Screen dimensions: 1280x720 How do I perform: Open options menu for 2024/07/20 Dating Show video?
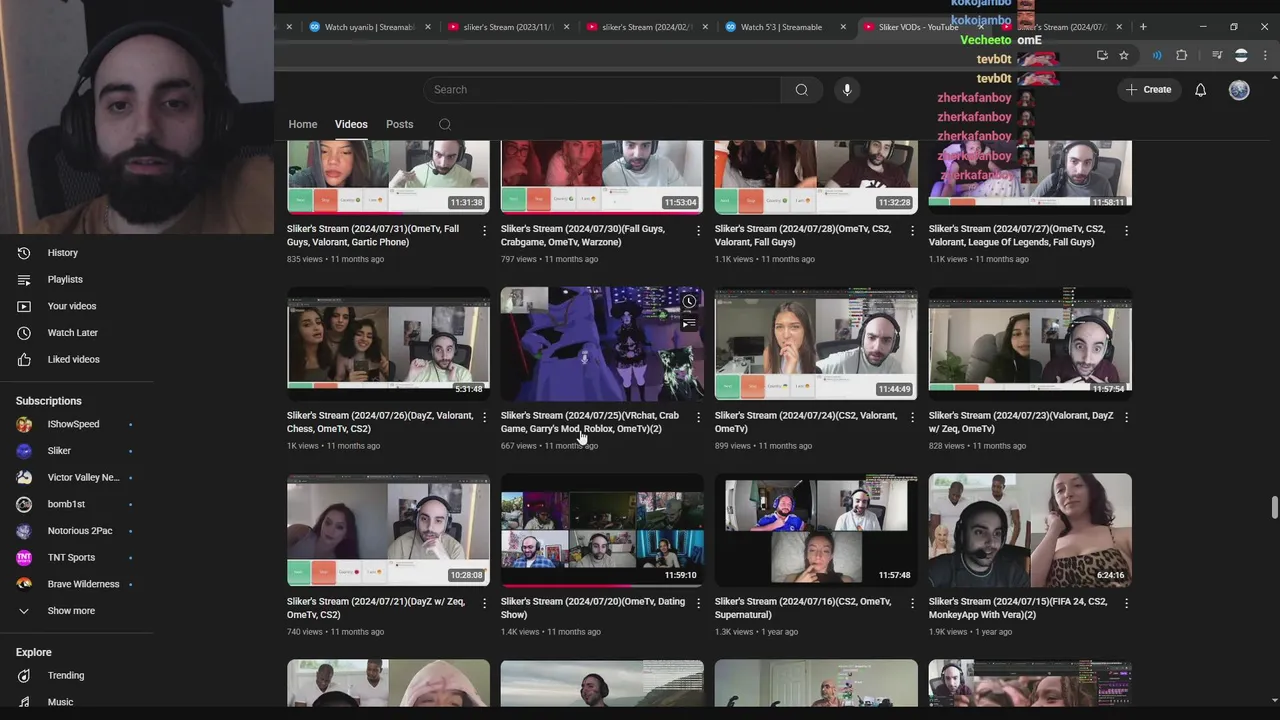pyautogui.click(x=698, y=603)
